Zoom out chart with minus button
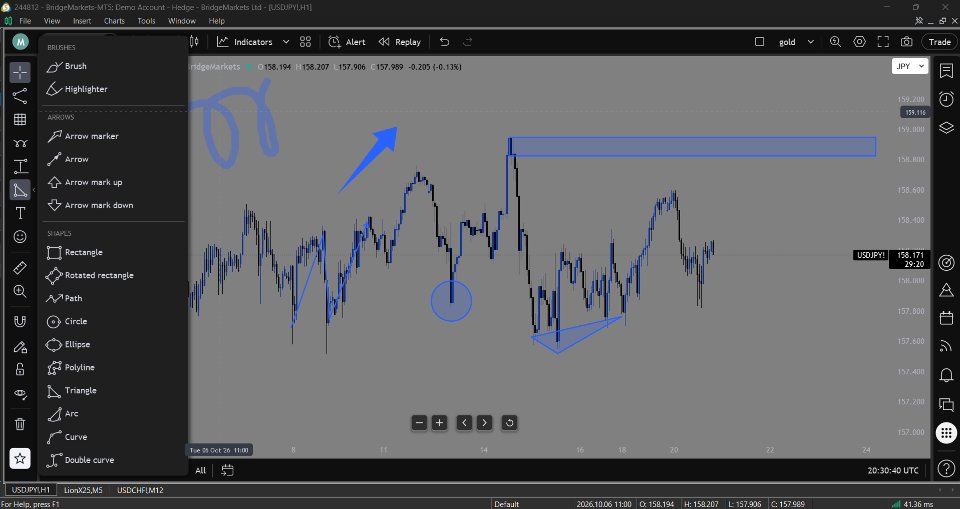The height and width of the screenshot is (509, 960). pyautogui.click(x=419, y=423)
